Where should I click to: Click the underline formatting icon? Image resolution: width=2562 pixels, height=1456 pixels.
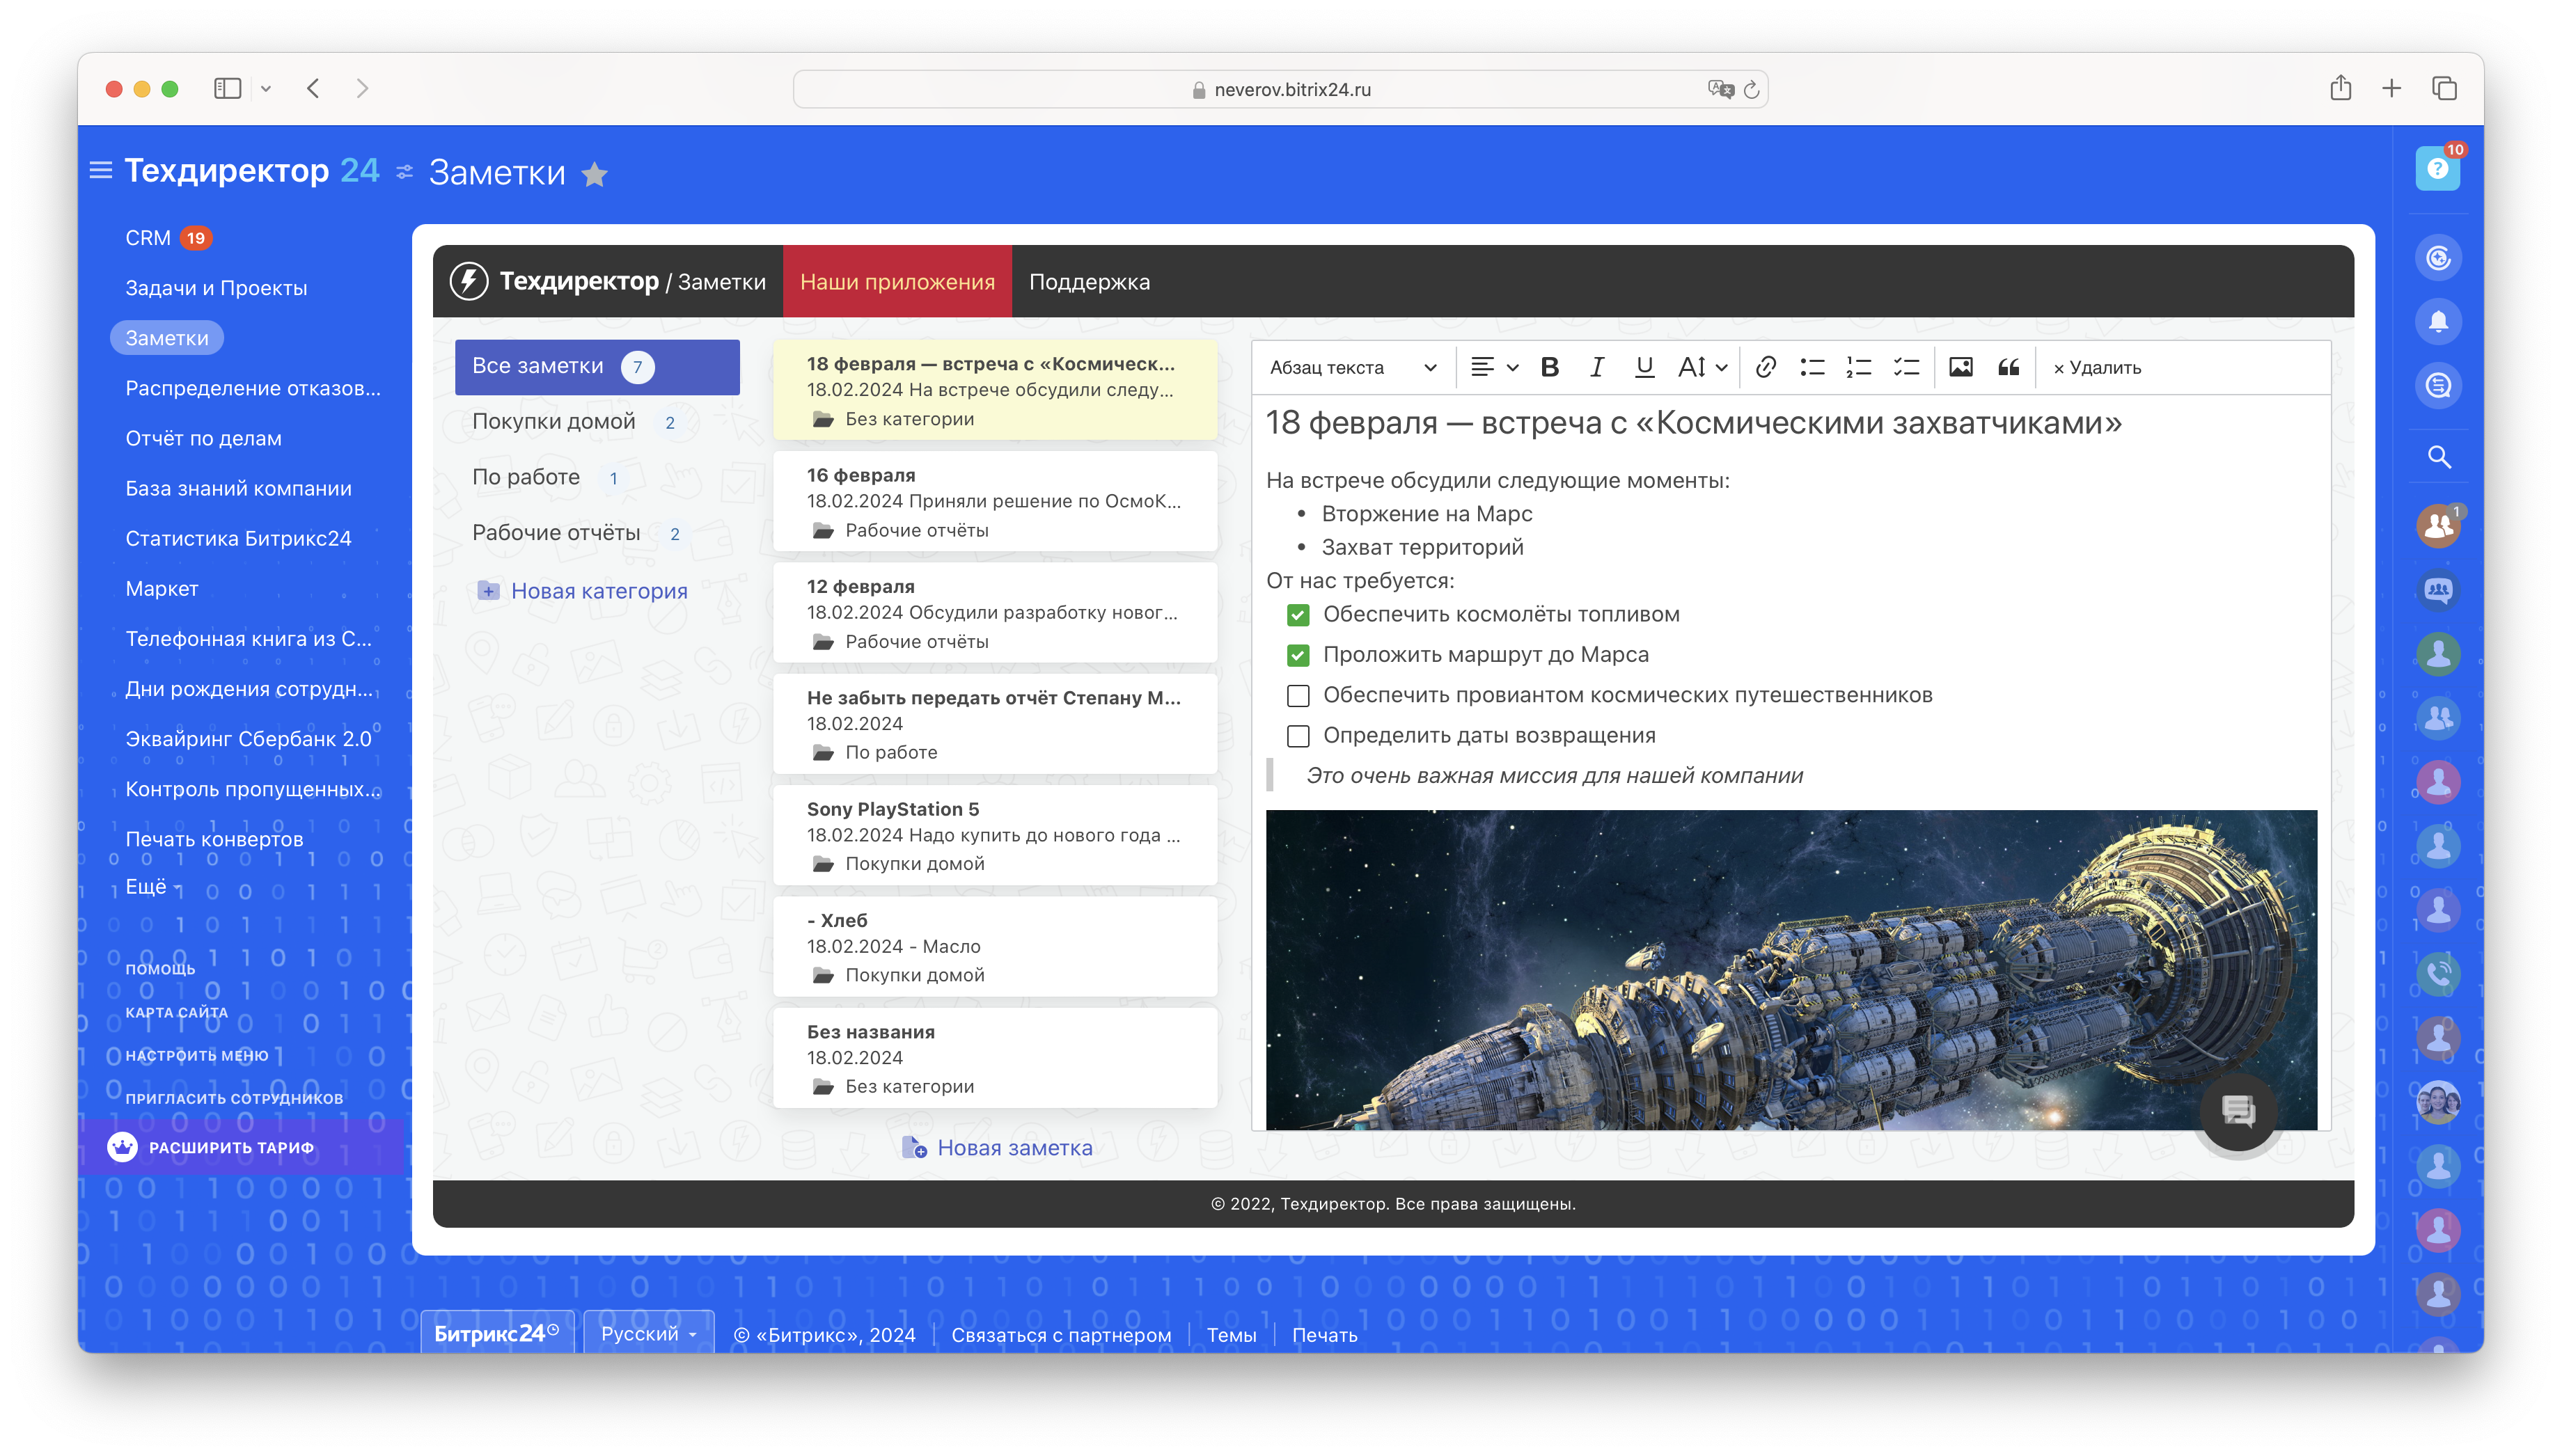[x=1644, y=367]
